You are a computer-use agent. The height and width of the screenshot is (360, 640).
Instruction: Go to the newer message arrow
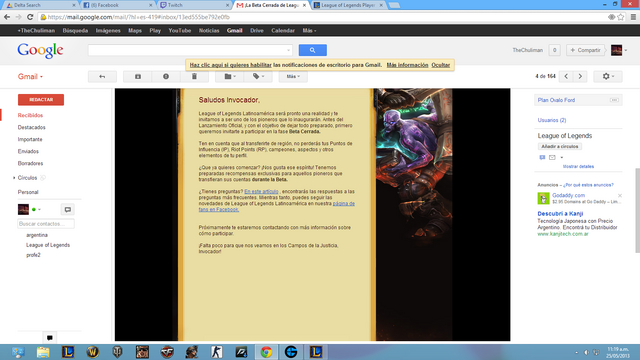pos(566,76)
